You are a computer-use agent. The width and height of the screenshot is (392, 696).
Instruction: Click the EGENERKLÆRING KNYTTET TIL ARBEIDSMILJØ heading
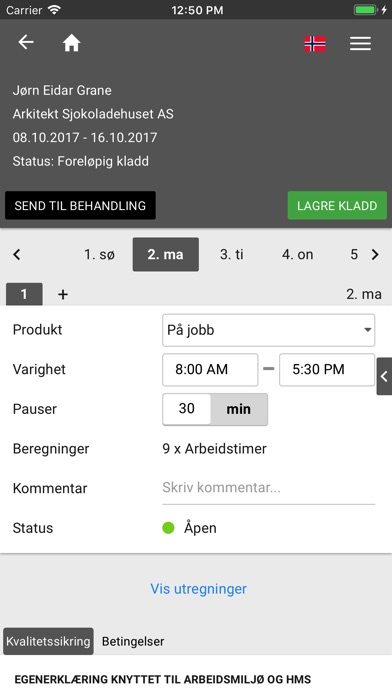[x=162, y=679]
